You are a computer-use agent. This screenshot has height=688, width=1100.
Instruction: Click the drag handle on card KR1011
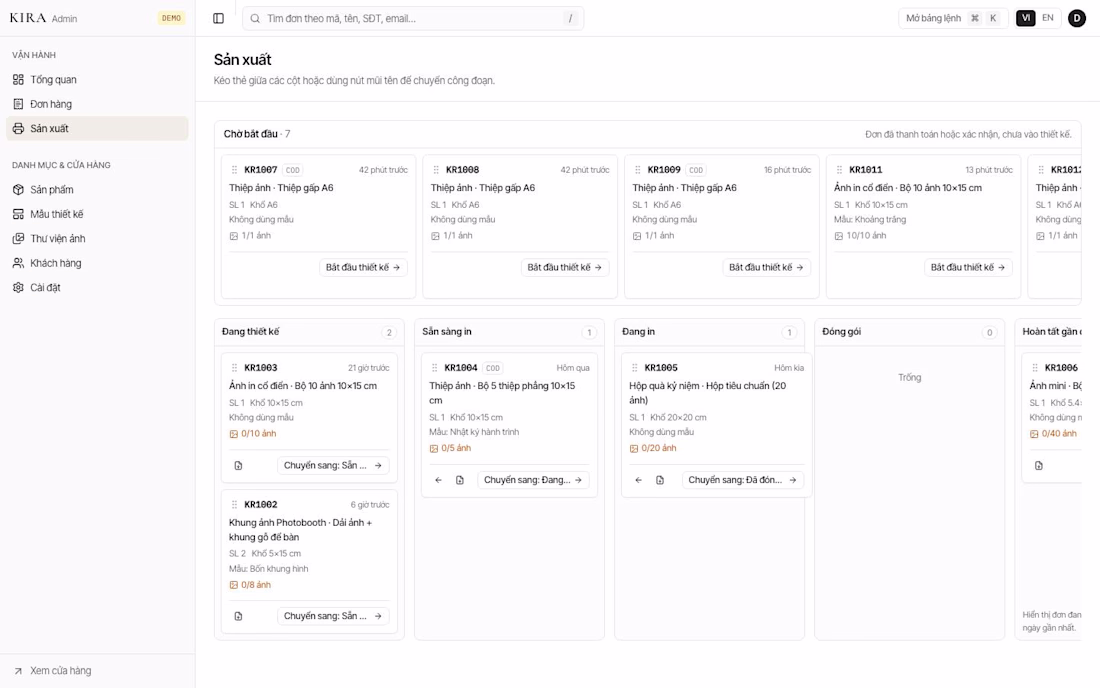point(839,170)
